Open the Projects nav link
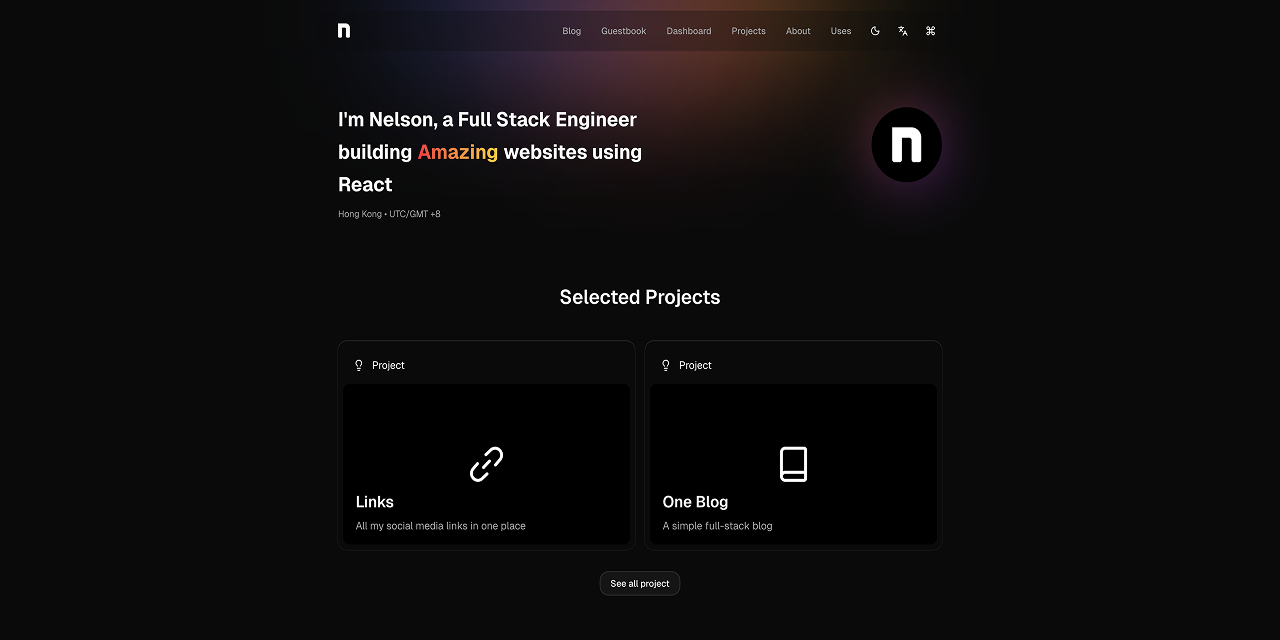This screenshot has width=1280, height=640. pyautogui.click(x=748, y=31)
